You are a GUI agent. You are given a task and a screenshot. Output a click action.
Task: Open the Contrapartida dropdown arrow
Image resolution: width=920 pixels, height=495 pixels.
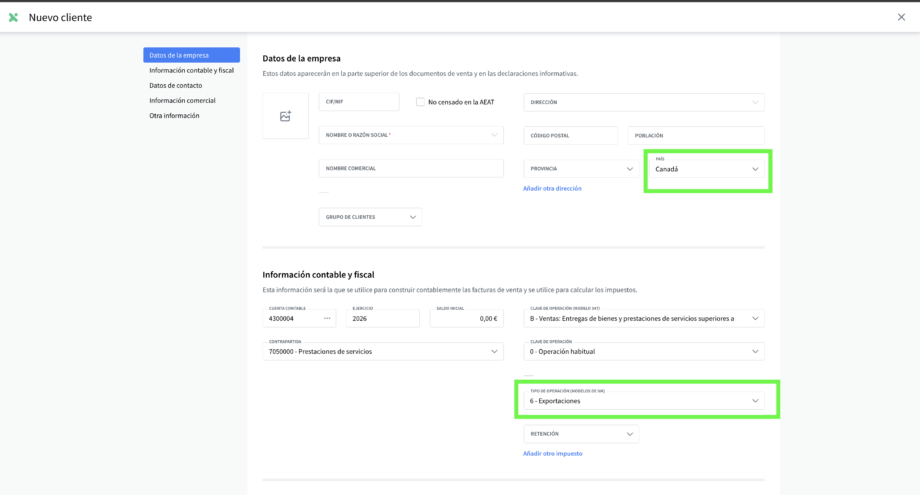click(x=494, y=352)
